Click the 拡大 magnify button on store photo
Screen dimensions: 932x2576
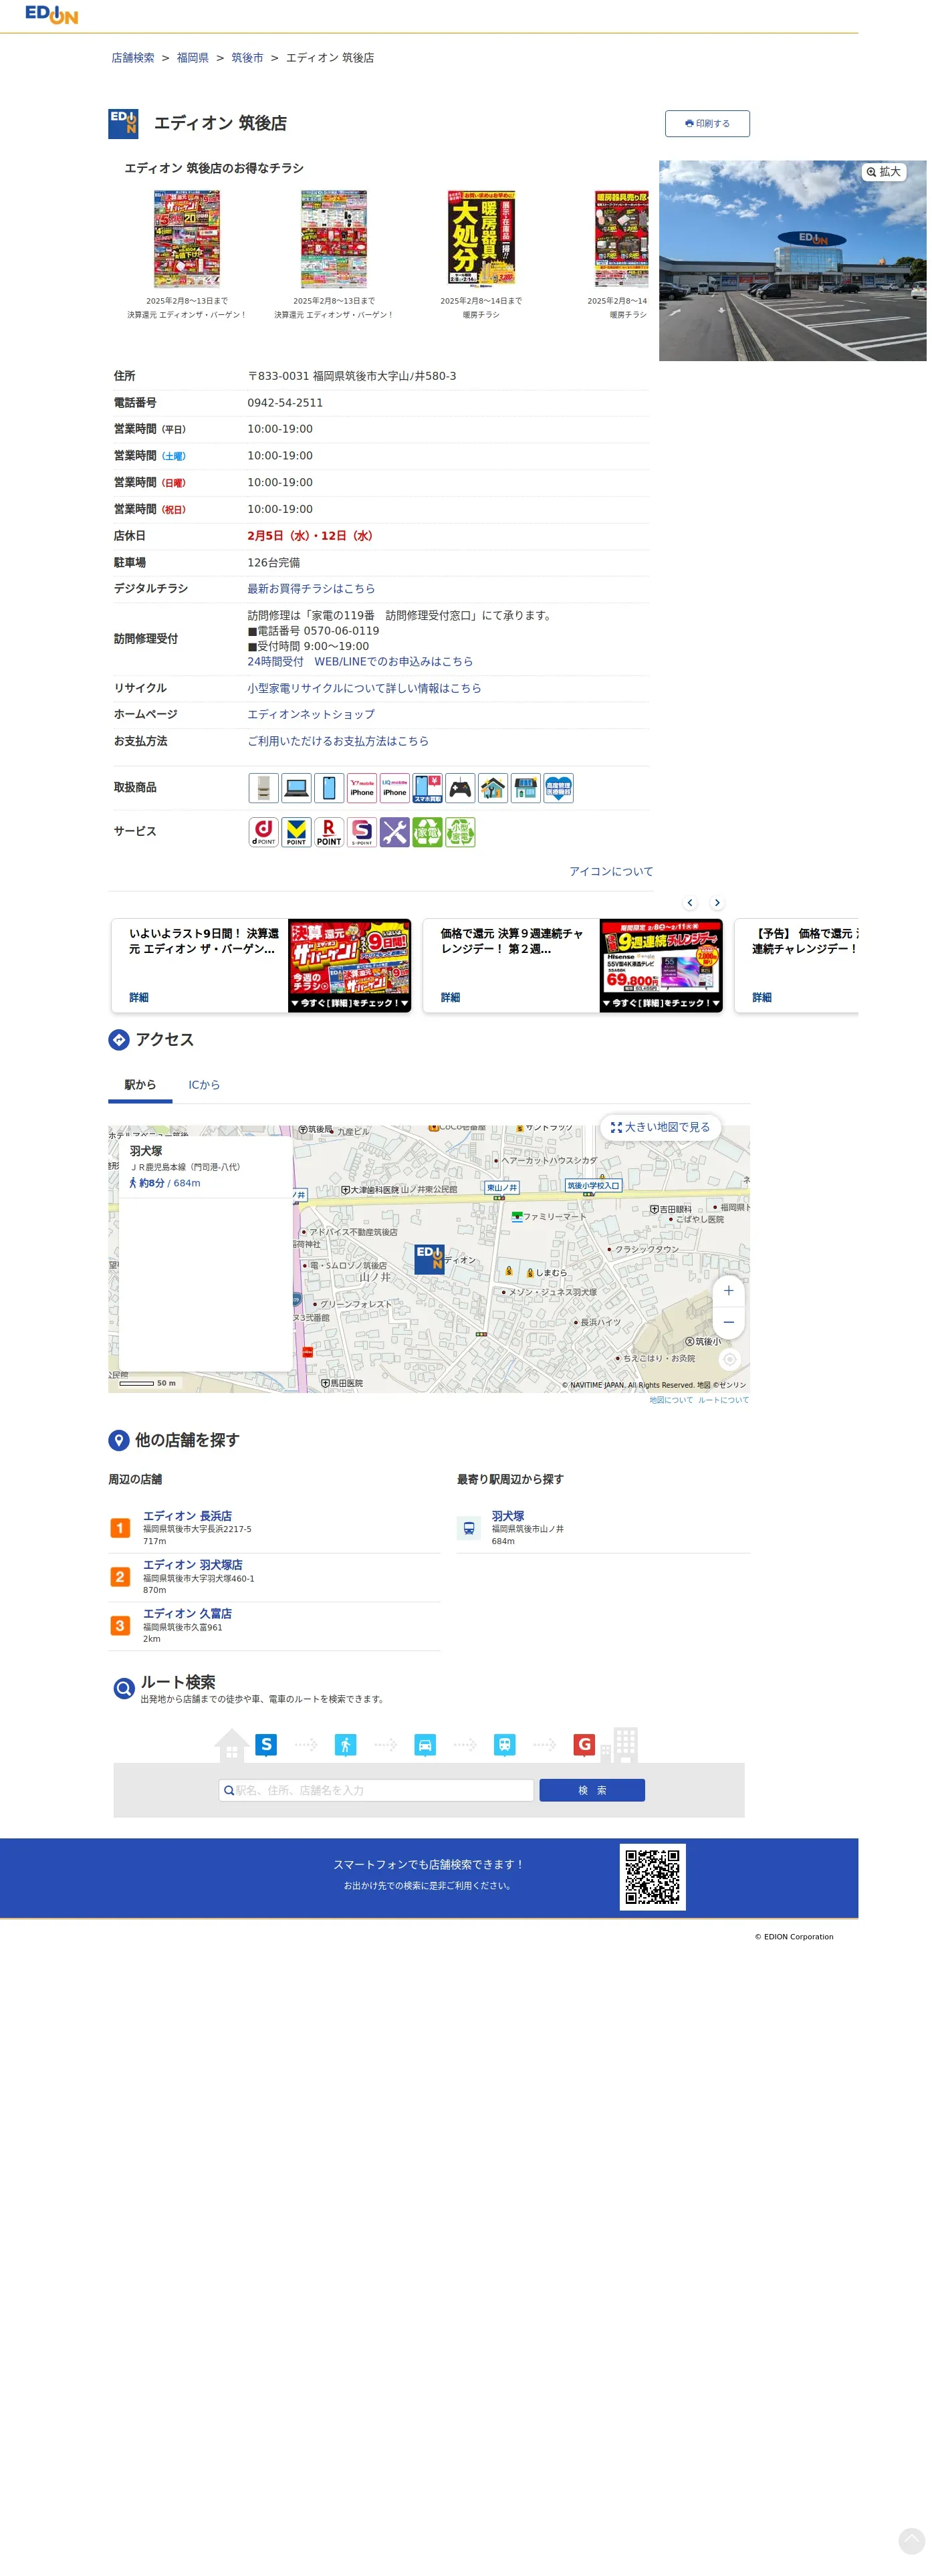[884, 172]
